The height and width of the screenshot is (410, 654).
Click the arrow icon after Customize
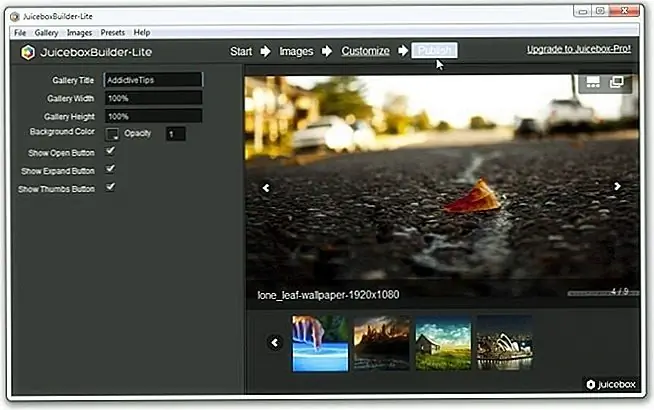pos(403,51)
